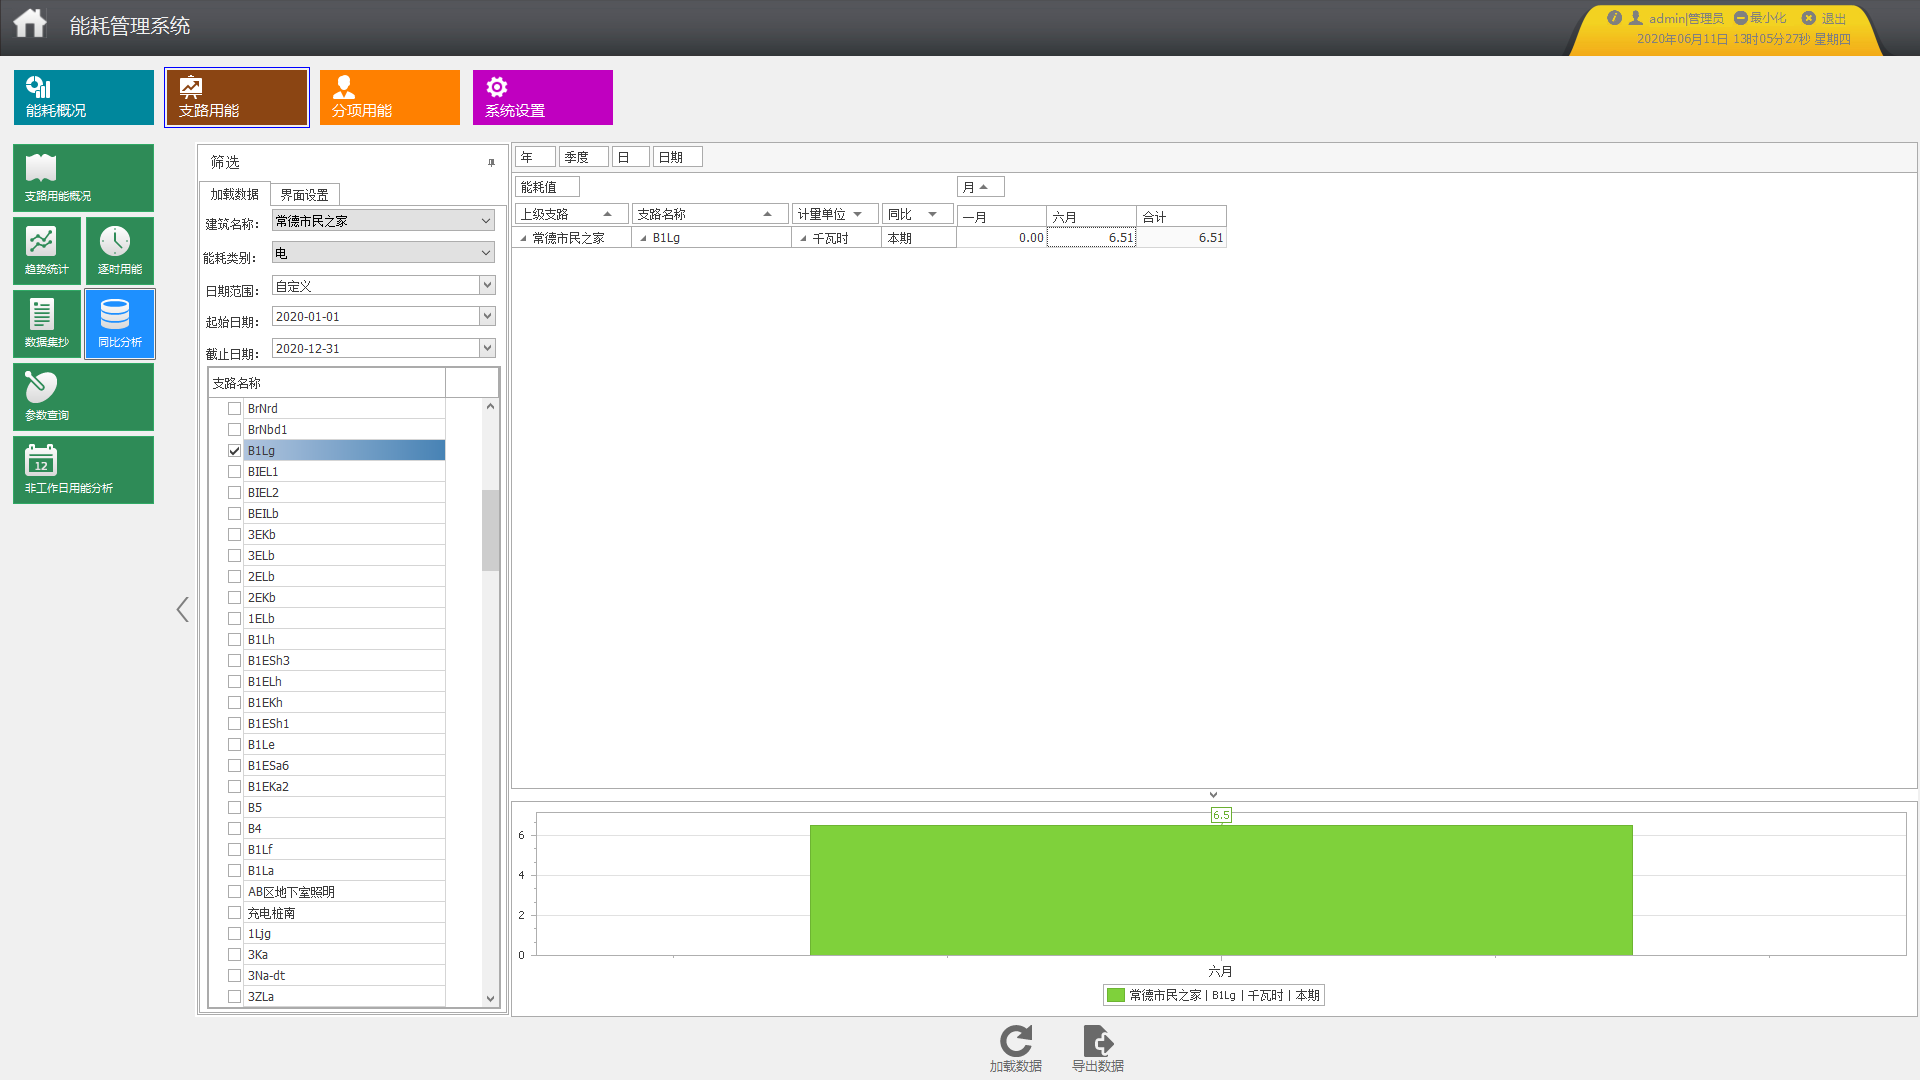1920x1080 pixels.
Task: Click the home icon in header
Action: [x=30, y=24]
